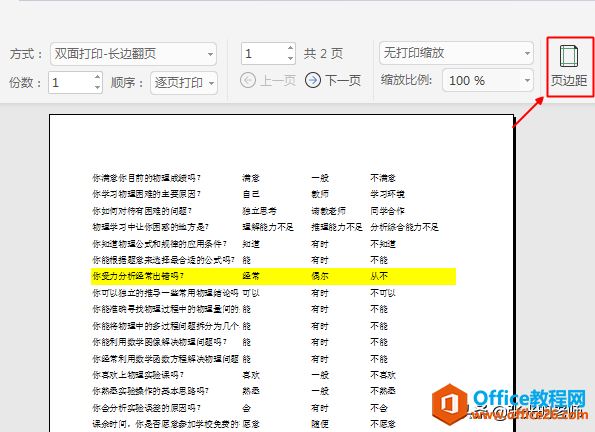Click cell 分析综合能力不足 in the preview

click(x=405, y=227)
